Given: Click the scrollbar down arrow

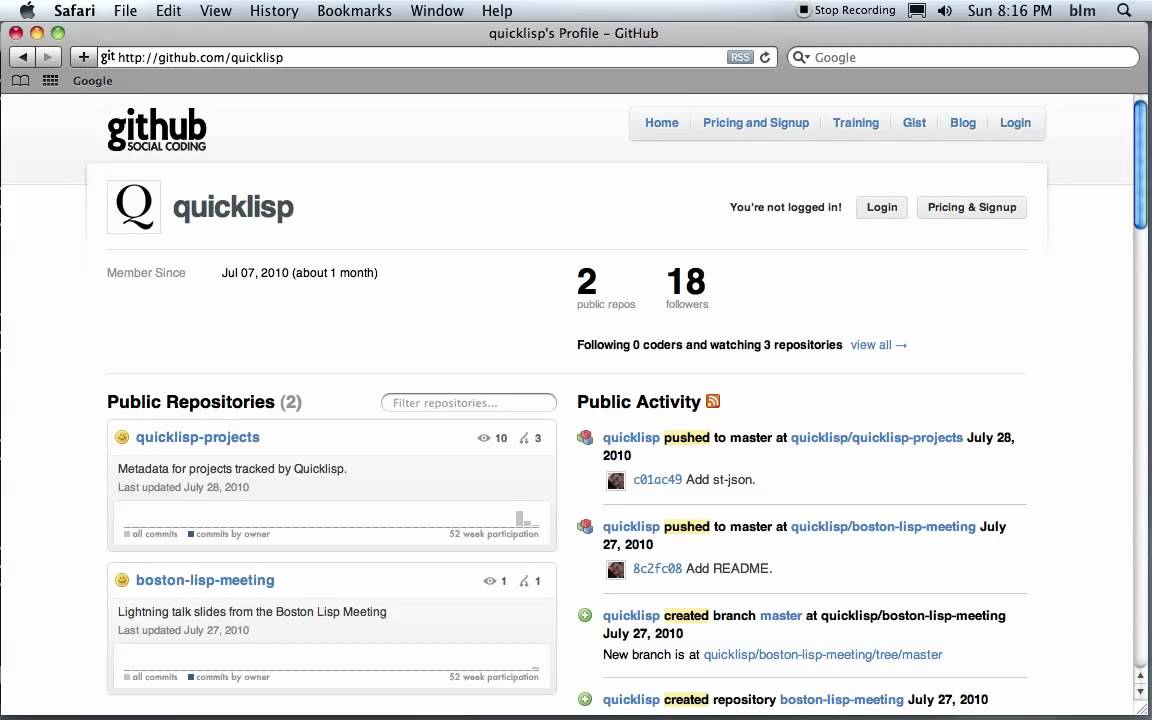Looking at the screenshot, I should click(x=1140, y=692).
